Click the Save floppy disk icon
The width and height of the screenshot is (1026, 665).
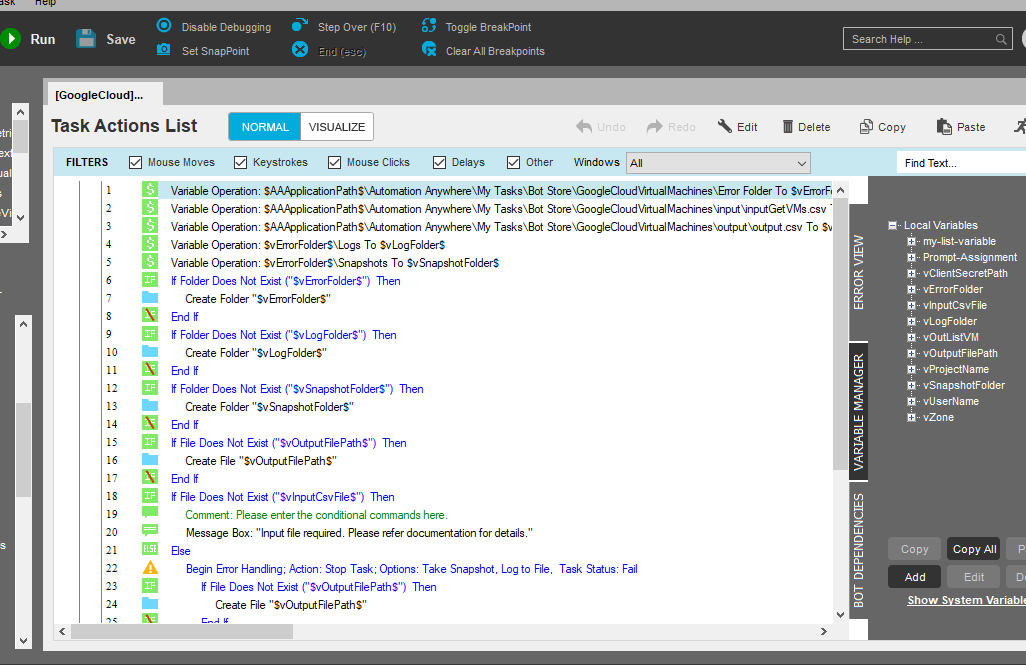86,39
